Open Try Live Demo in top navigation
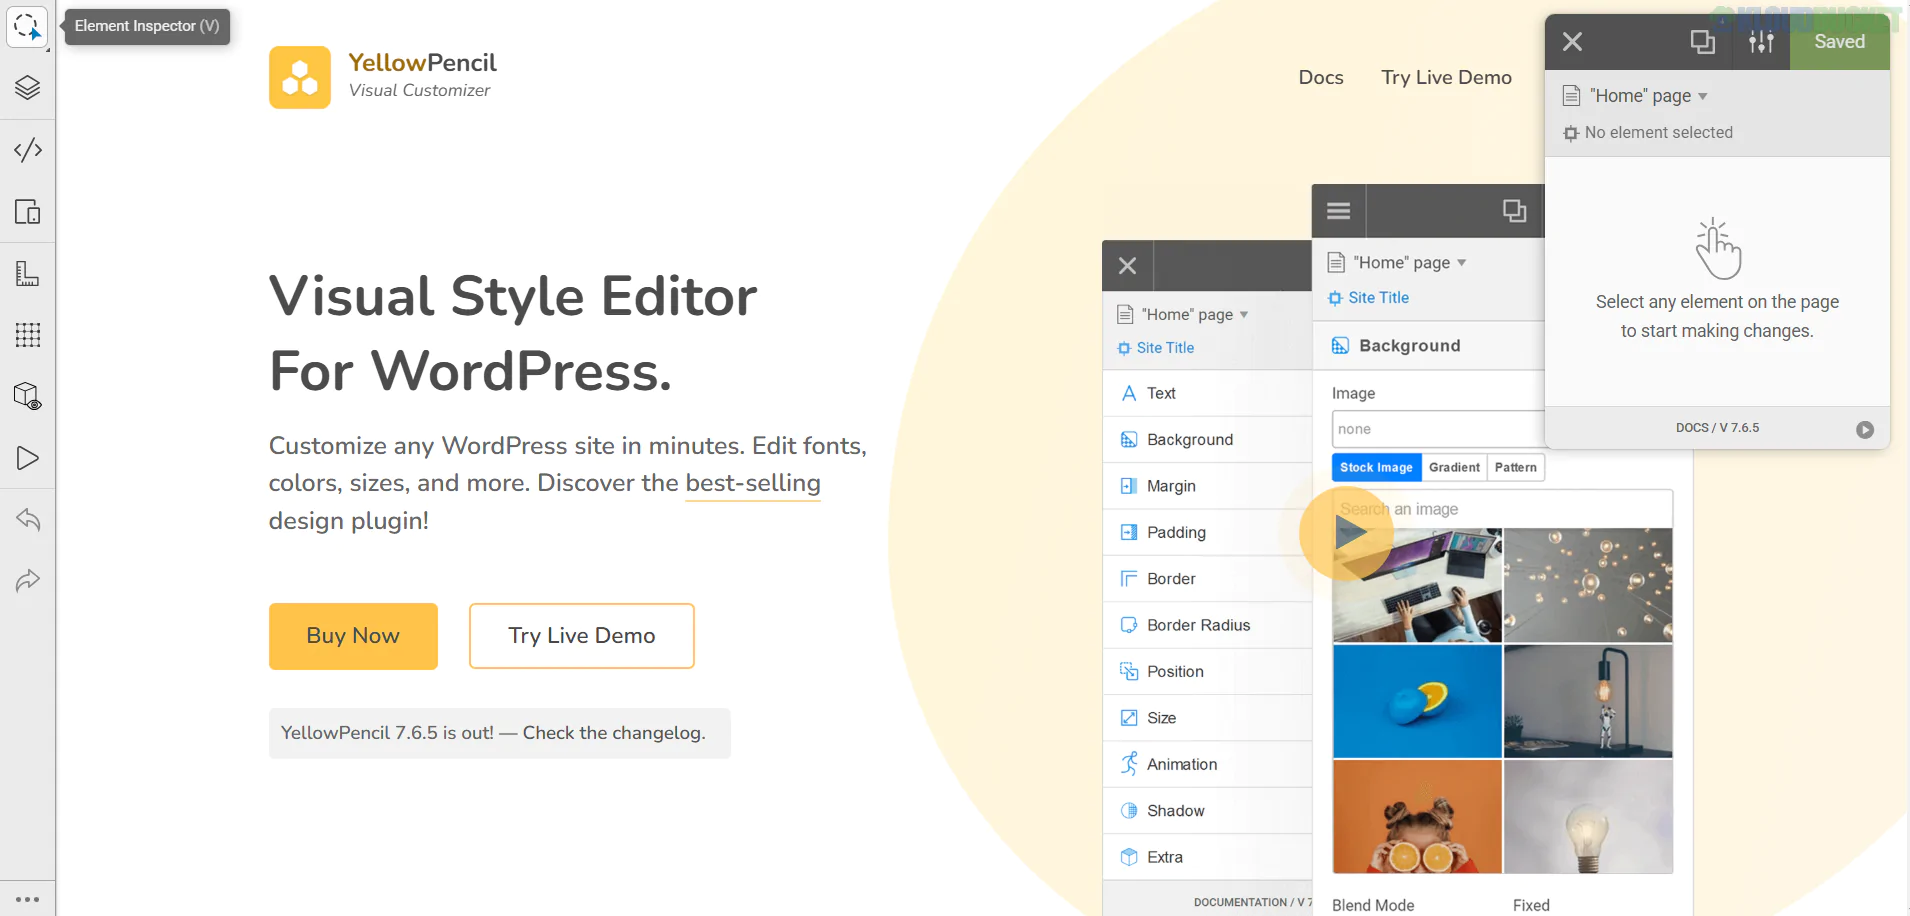 pos(1446,78)
